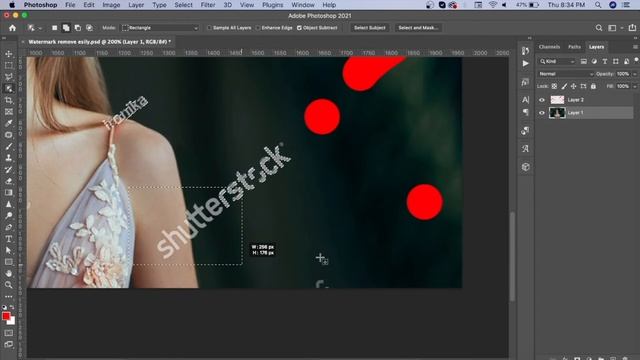Open the Fill slider dropdown arrow
This screenshot has height=360, width=640.
point(634,86)
